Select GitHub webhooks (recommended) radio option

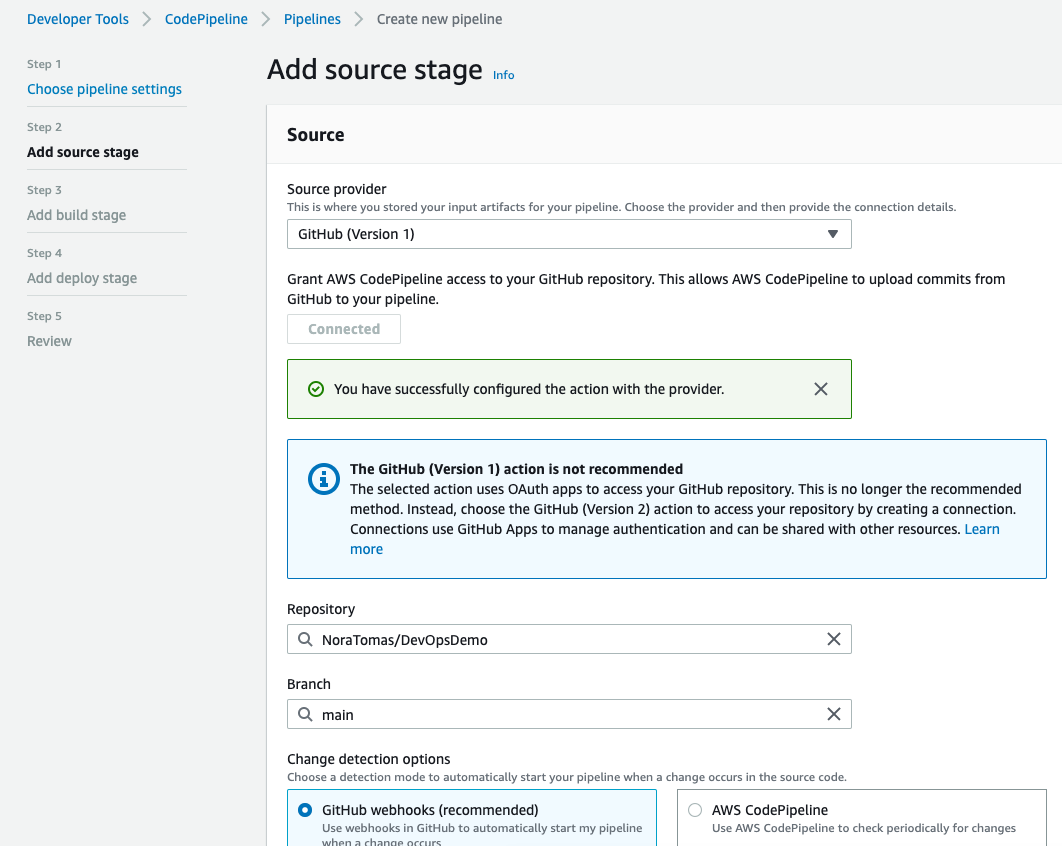[x=305, y=810]
